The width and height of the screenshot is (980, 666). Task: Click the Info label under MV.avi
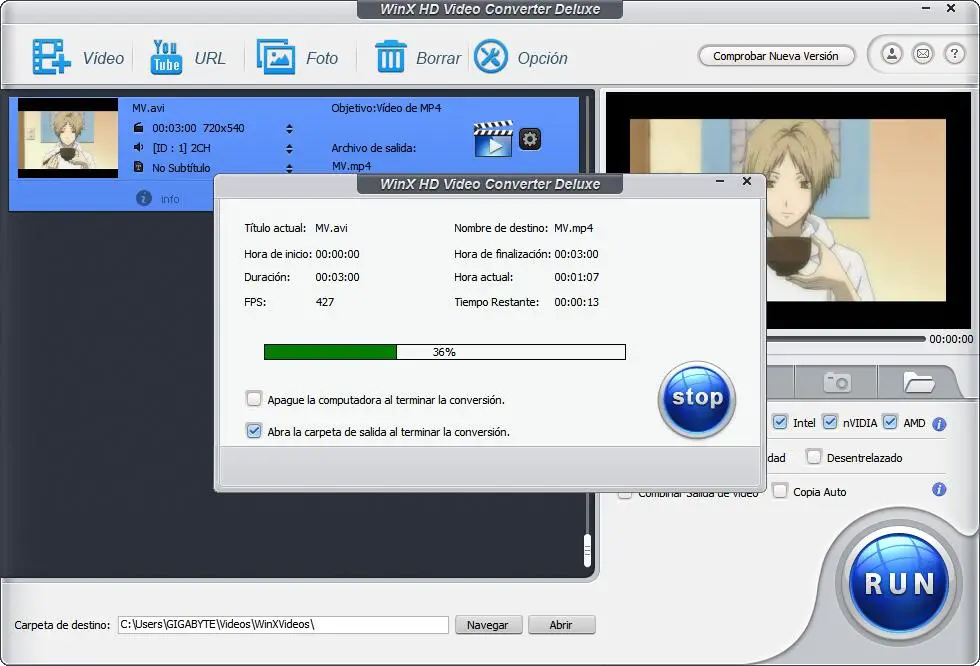170,199
